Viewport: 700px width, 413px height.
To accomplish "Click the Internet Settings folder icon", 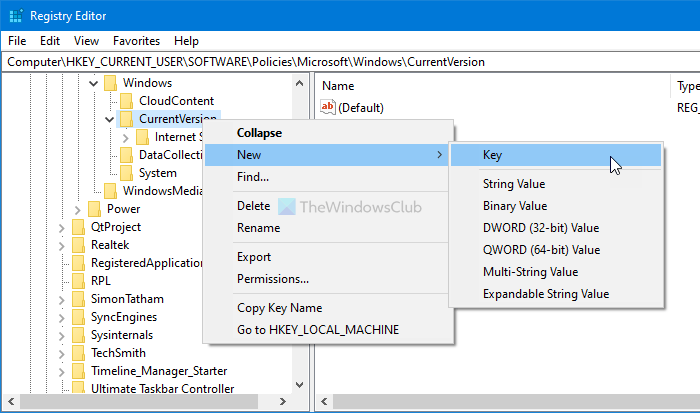I will point(142,137).
